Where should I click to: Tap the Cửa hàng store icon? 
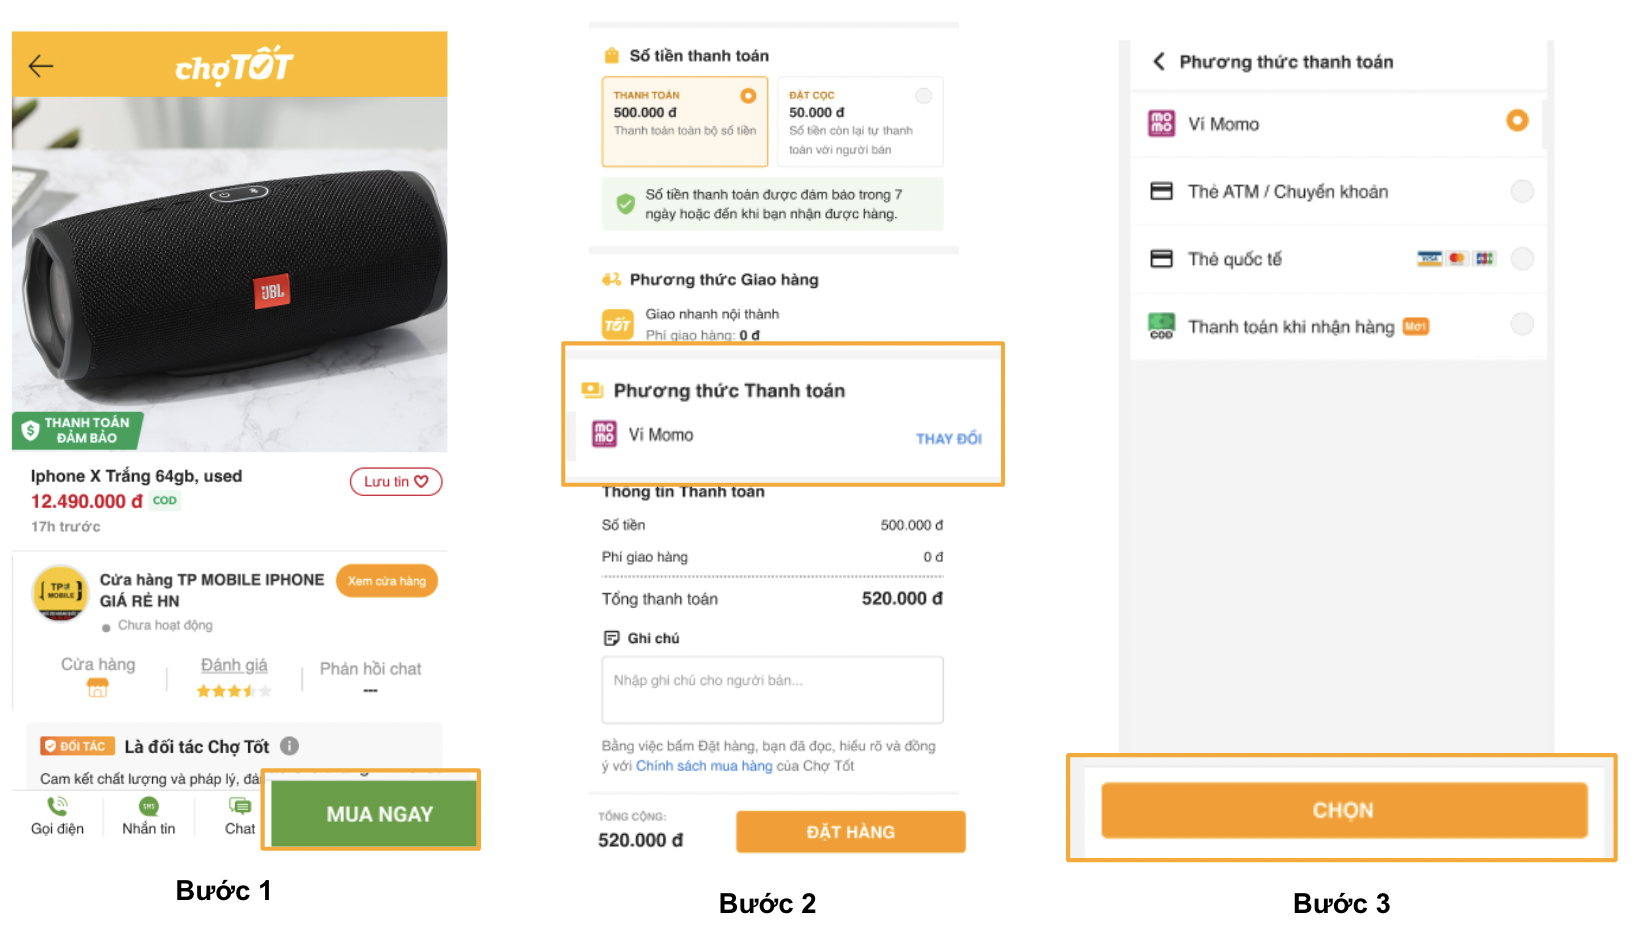pos(98,688)
